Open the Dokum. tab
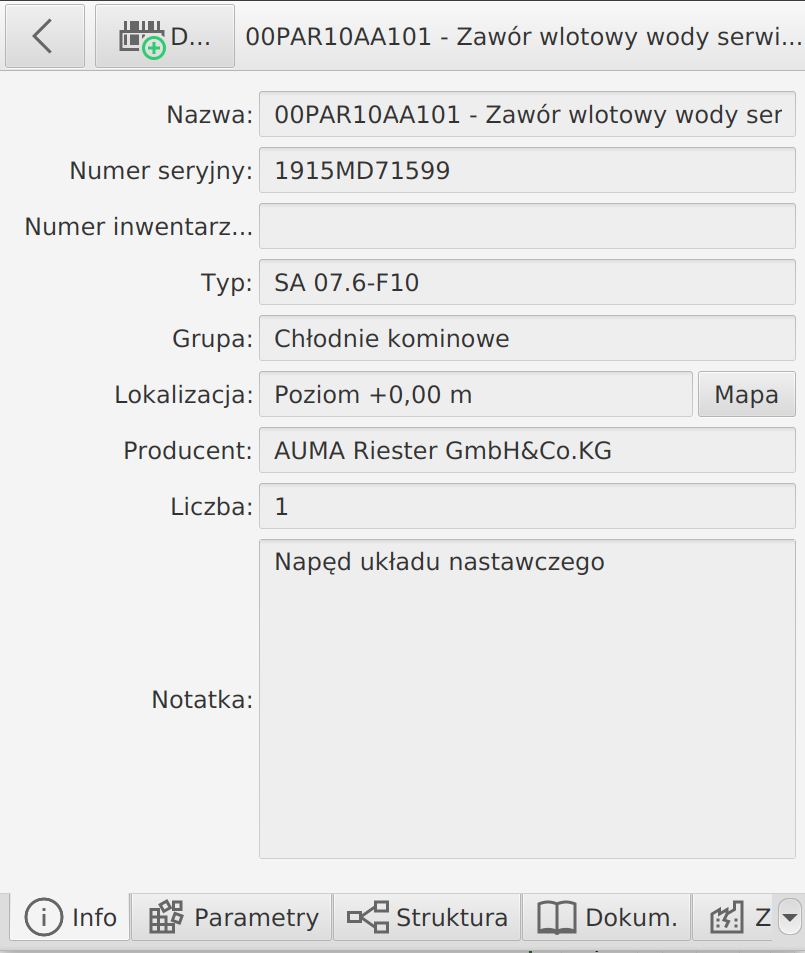The width and height of the screenshot is (805, 953). click(606, 917)
